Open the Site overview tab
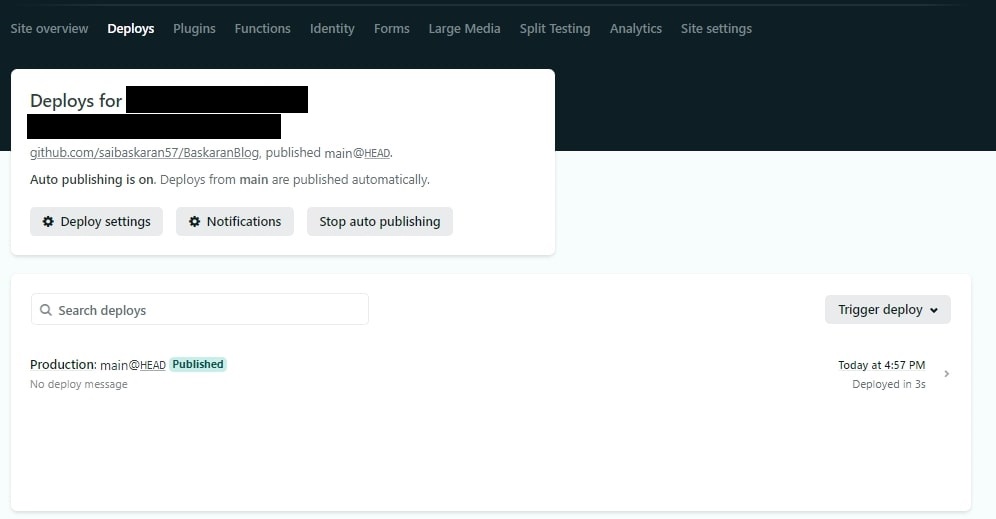The image size is (996, 519). (49, 29)
